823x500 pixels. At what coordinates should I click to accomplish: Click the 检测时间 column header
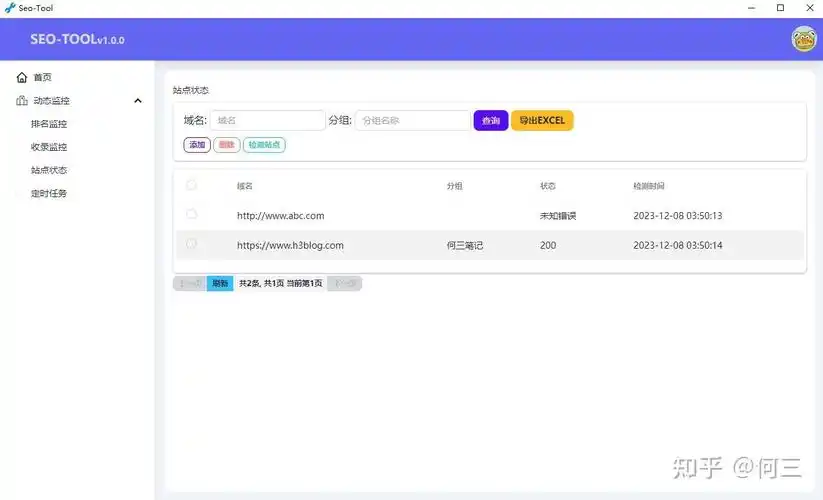pyautogui.click(x=649, y=186)
